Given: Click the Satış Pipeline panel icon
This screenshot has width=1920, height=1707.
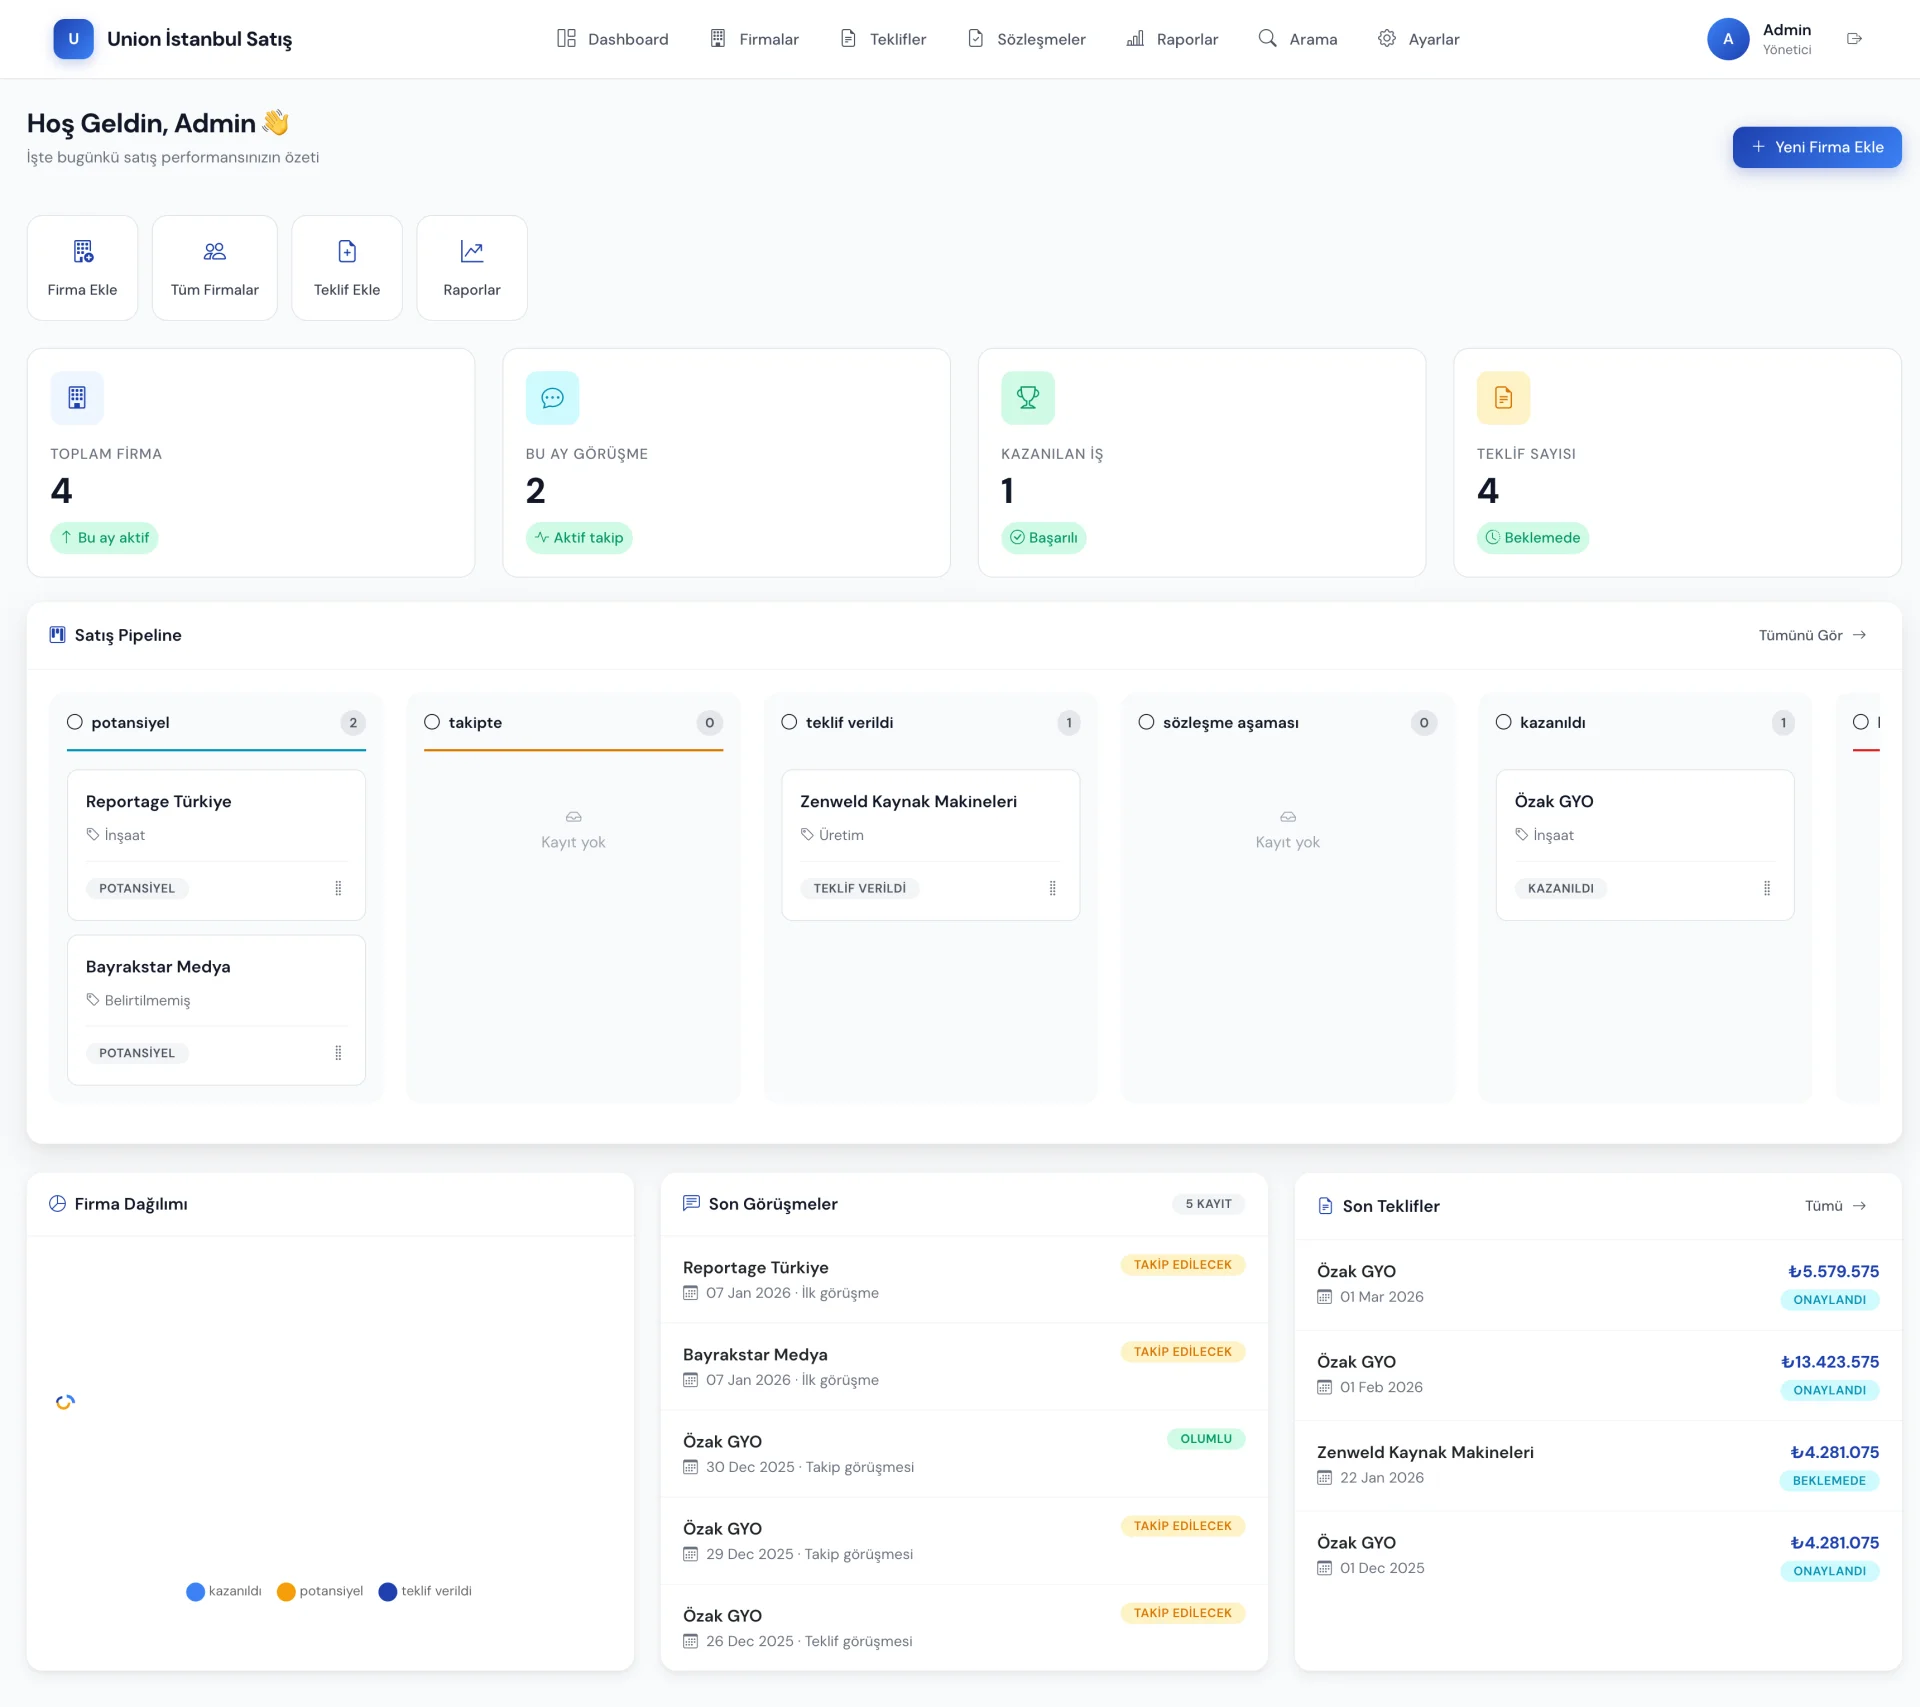Looking at the screenshot, I should tap(57, 634).
